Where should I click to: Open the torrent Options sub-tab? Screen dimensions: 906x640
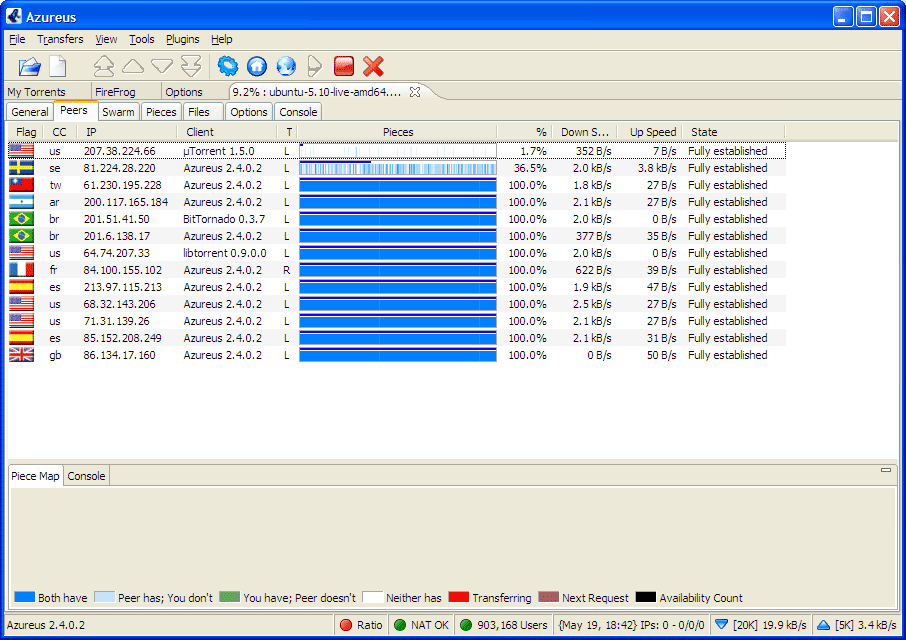click(x=248, y=112)
